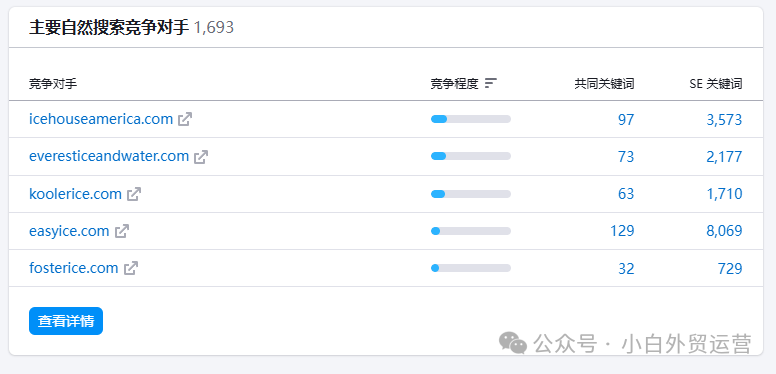776x374 pixels.
Task: Sort by the 竞争程度 column header
Action: [x=454, y=84]
